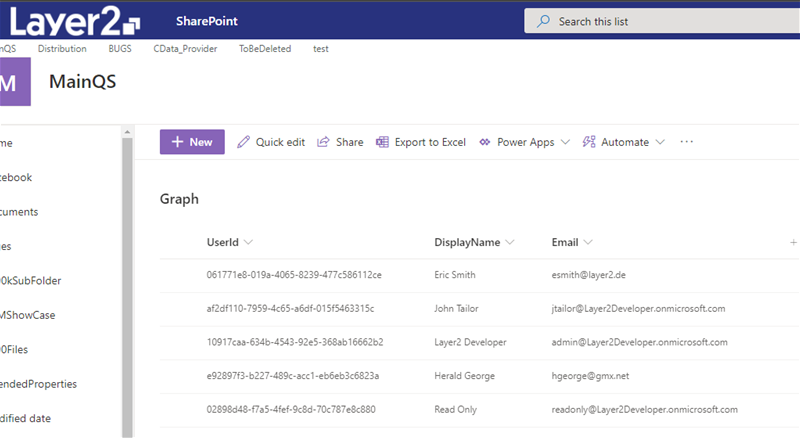Click the search magnifier icon
This screenshot has width=800, height=438.
pos(543,21)
